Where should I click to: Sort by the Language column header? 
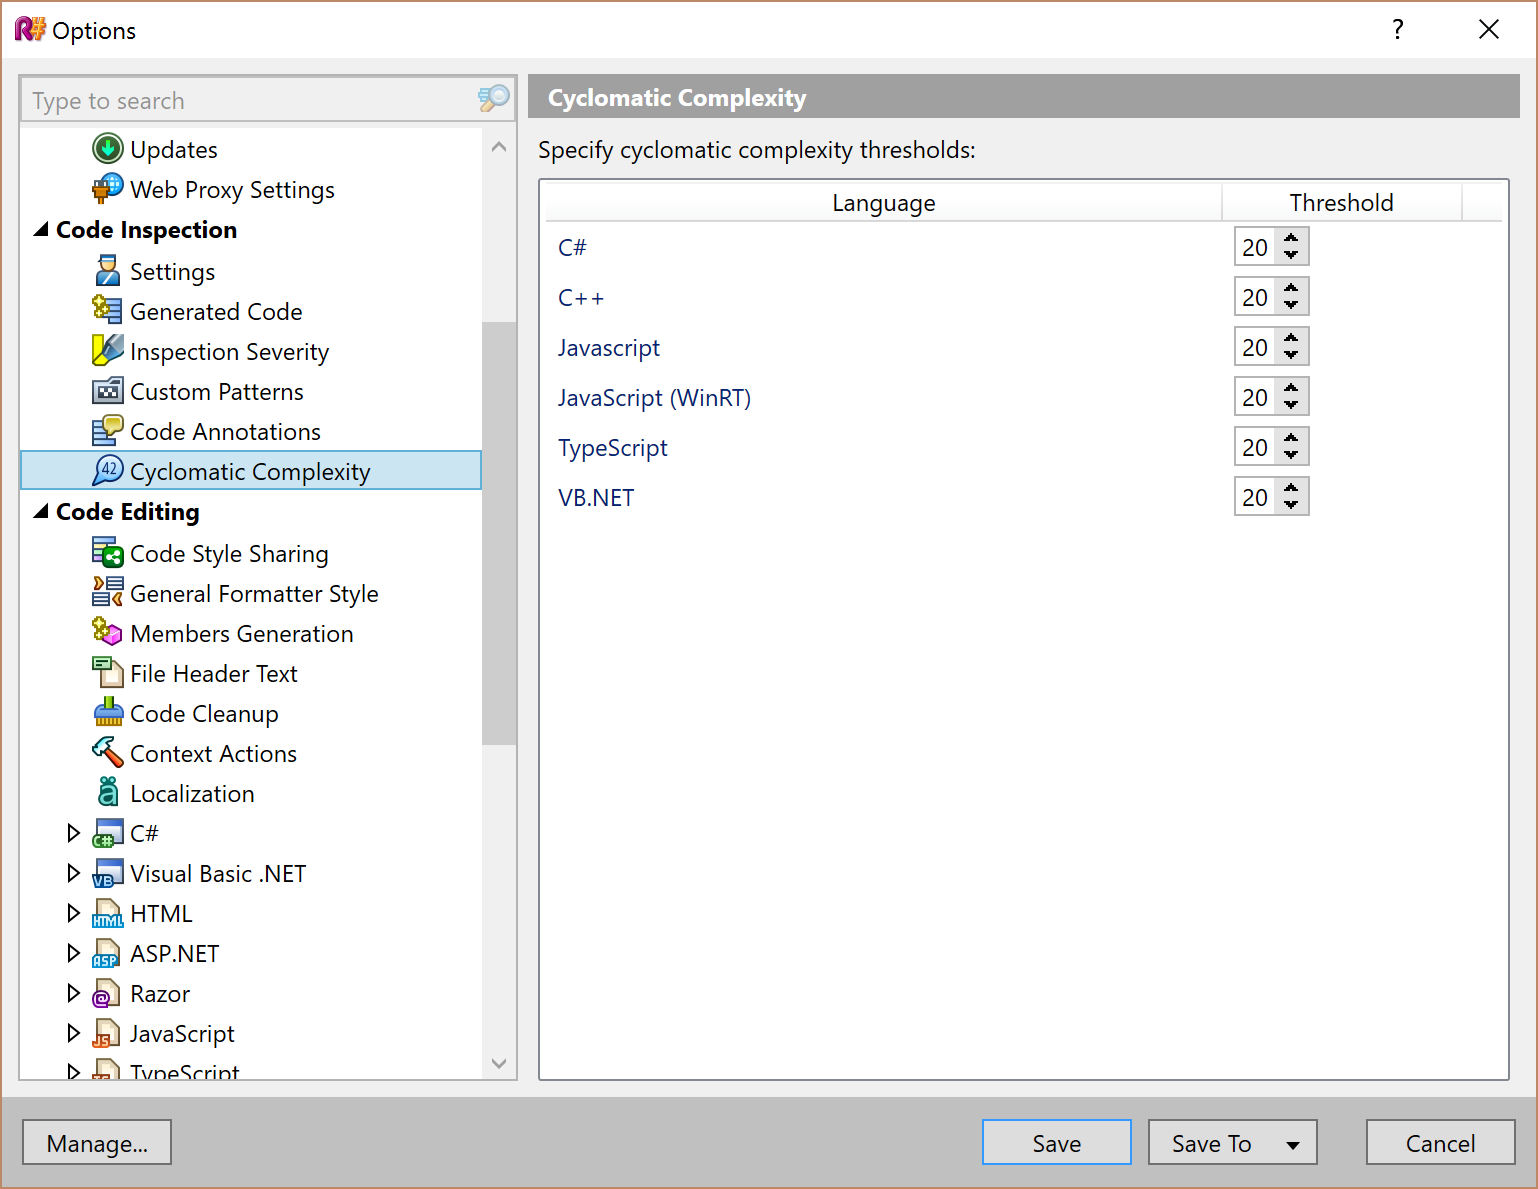(x=883, y=203)
